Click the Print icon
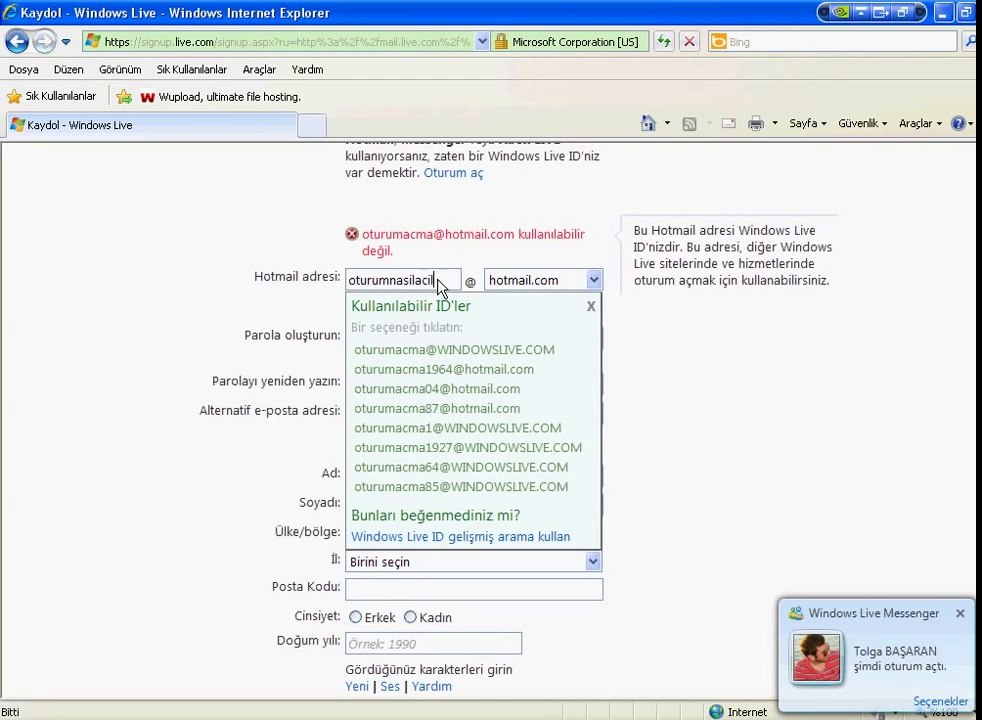 [756, 123]
